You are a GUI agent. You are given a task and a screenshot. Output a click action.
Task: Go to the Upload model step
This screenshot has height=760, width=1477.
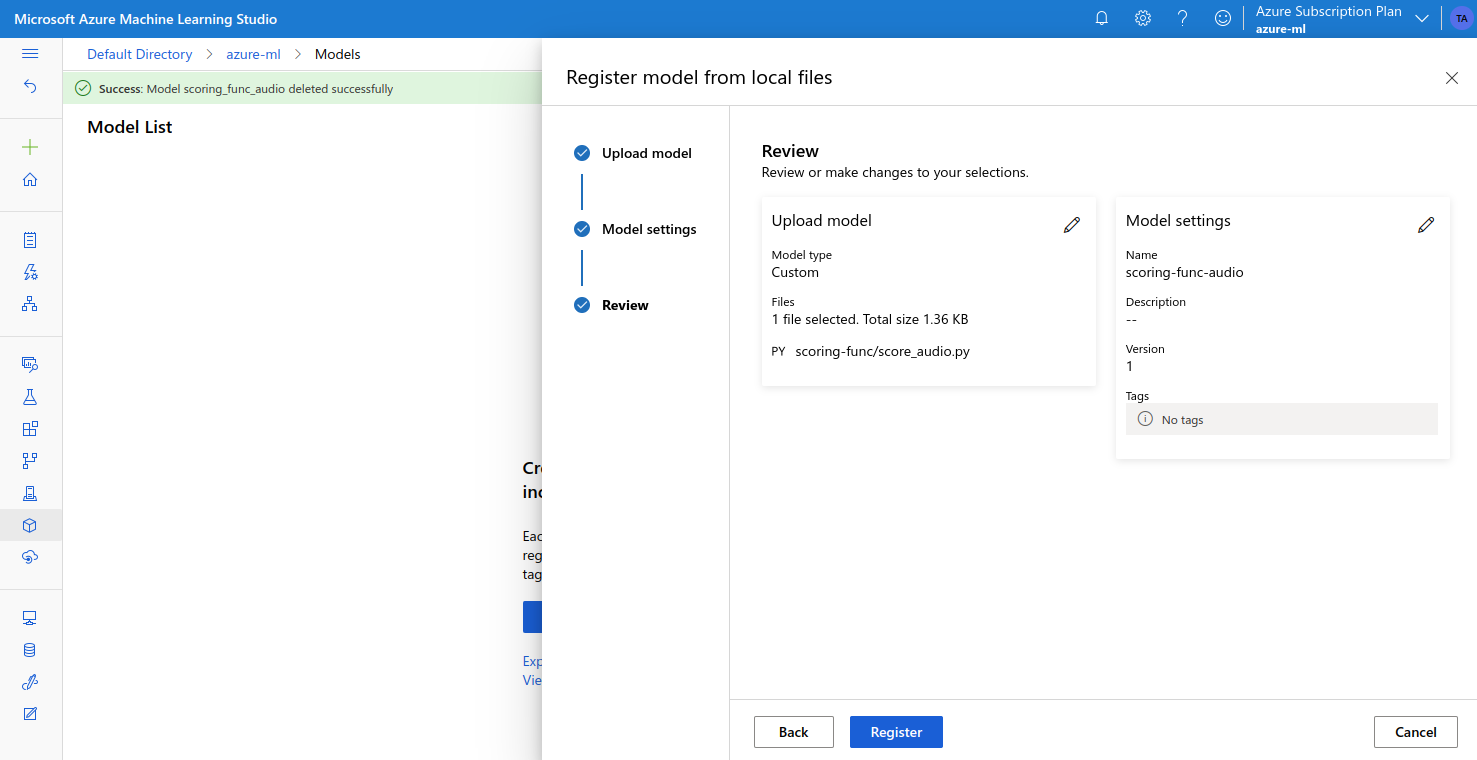(x=646, y=153)
